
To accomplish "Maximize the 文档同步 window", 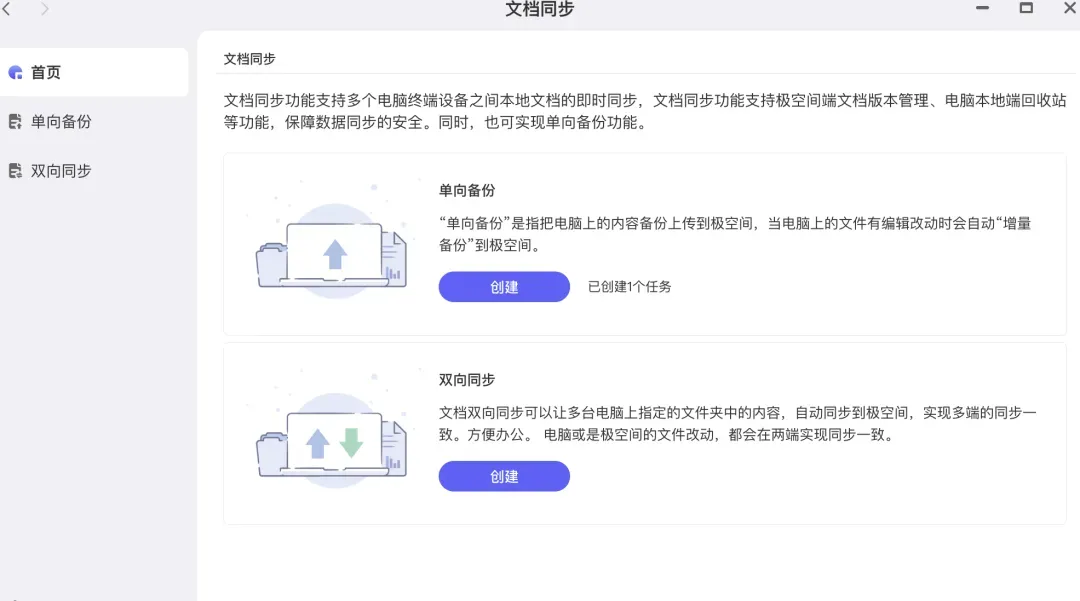I will [1026, 8].
